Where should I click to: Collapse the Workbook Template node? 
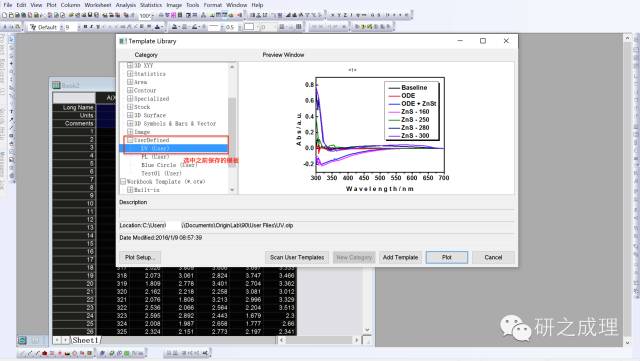coord(123,181)
